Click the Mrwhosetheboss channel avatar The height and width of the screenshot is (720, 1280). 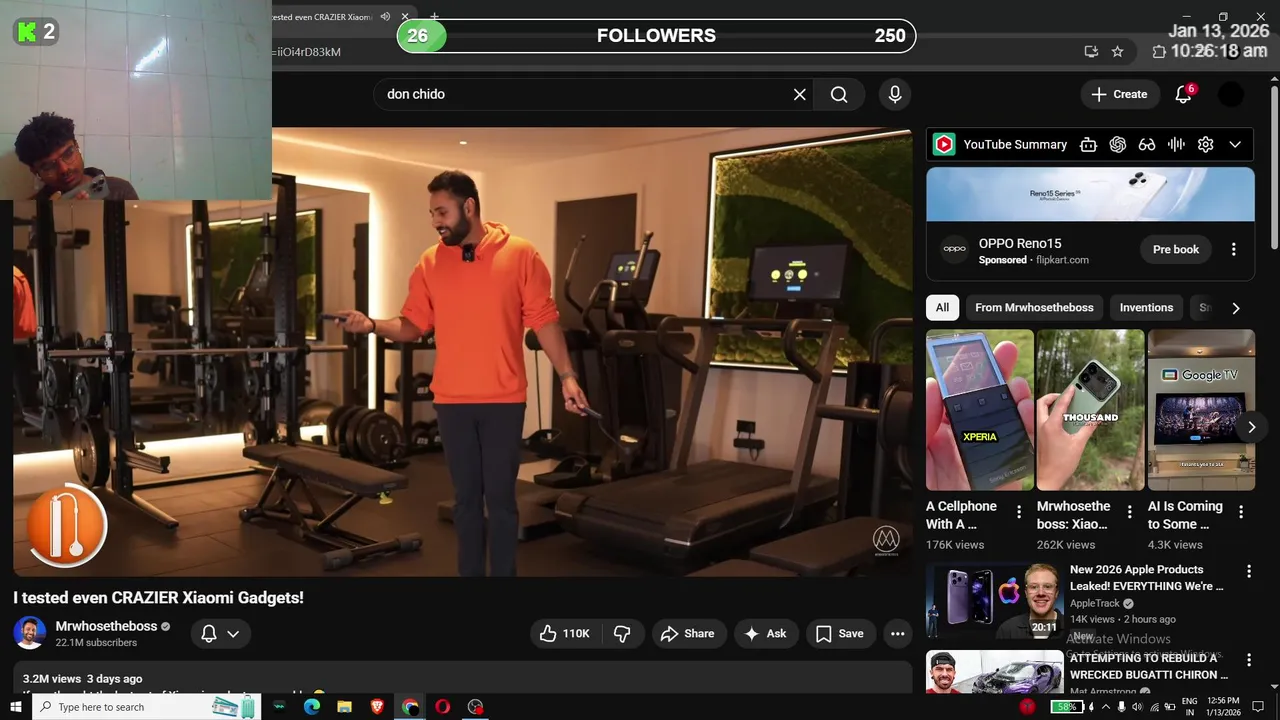(29, 633)
